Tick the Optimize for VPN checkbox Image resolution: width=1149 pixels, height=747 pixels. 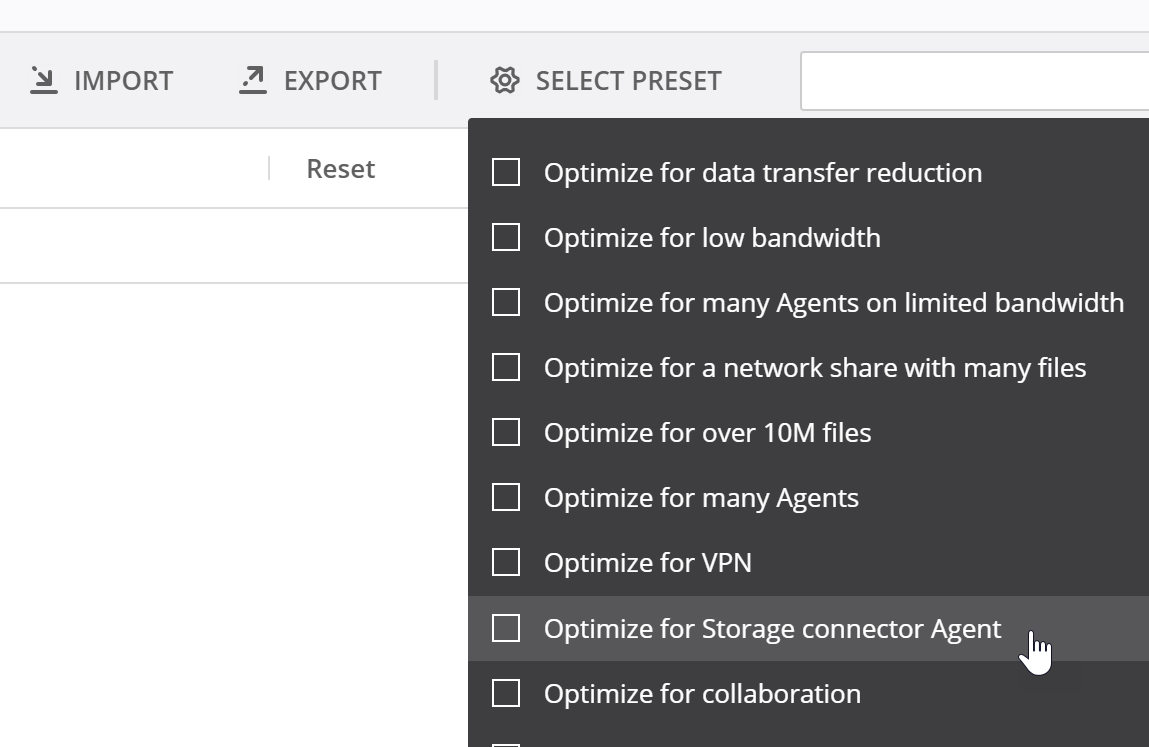pos(506,562)
